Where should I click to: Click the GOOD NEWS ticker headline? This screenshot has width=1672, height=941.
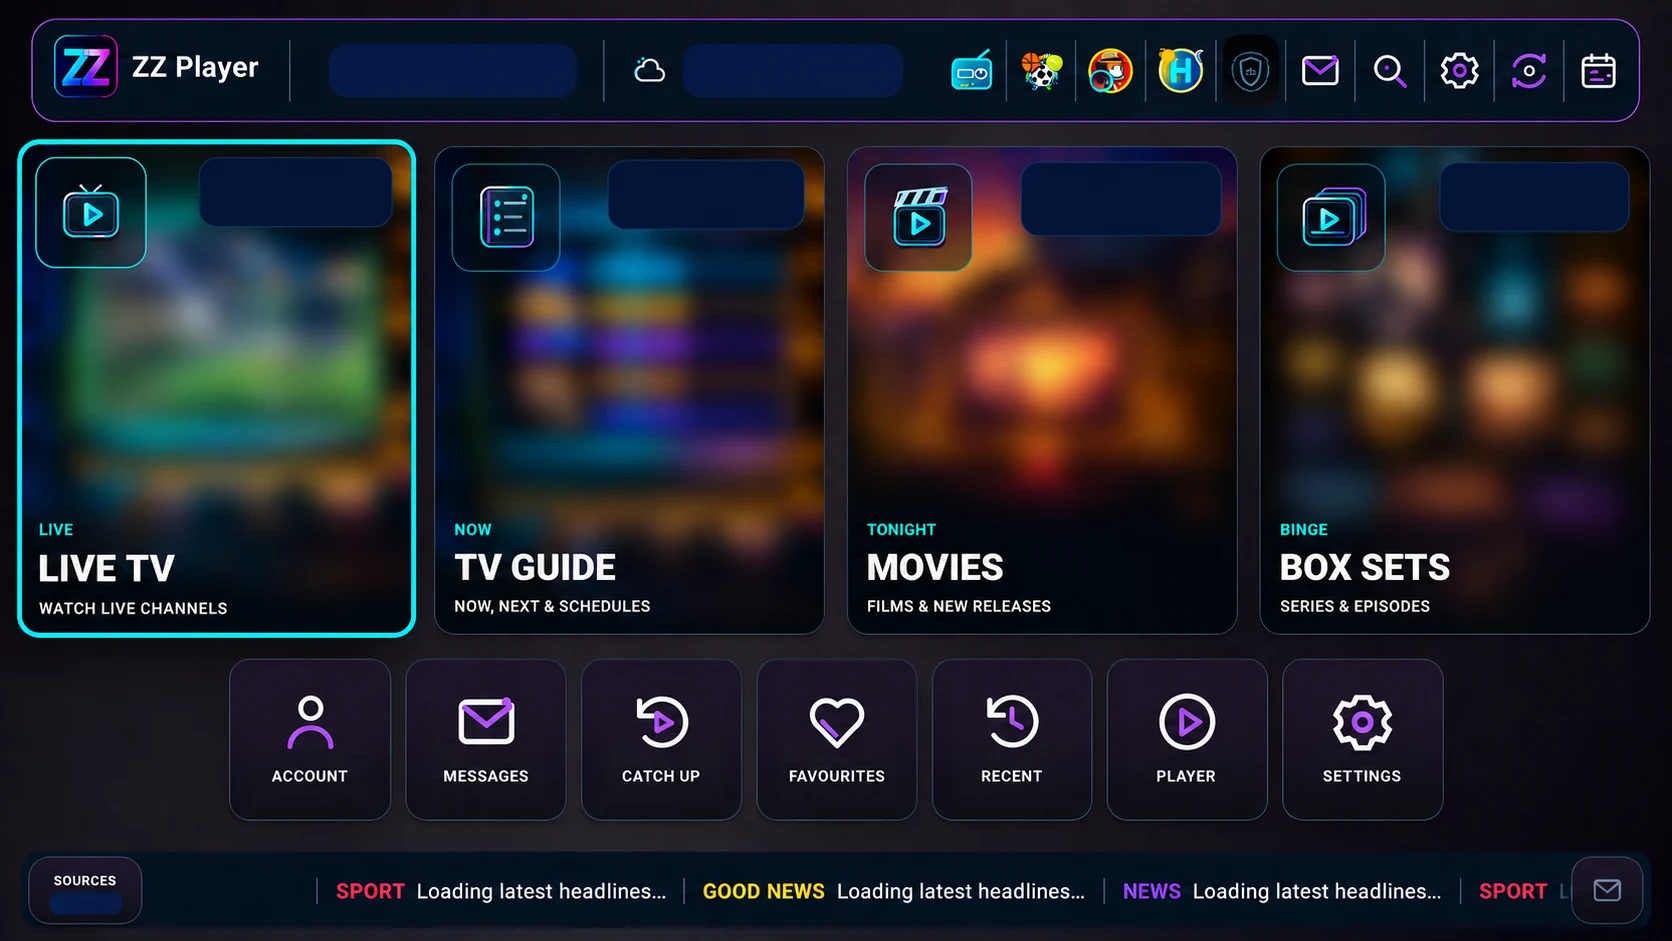[x=893, y=891]
